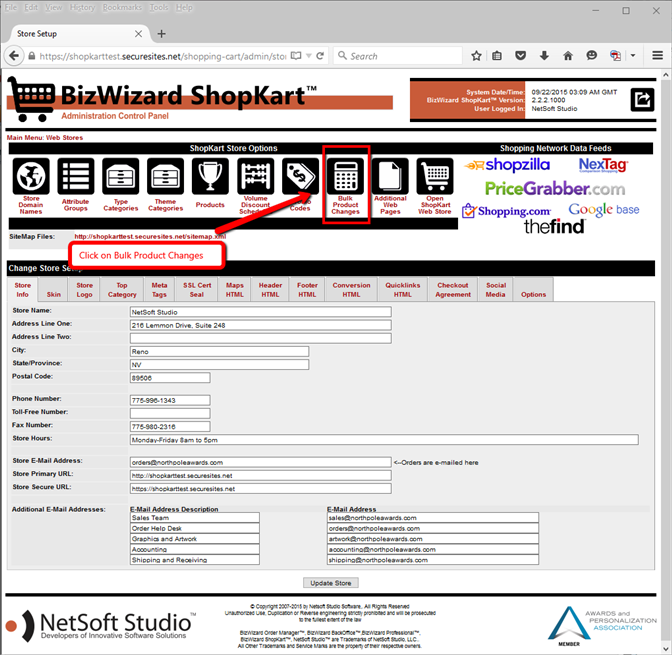Viewport: 672px width, 655px height.
Task: Open the History menu
Action: [82, 8]
